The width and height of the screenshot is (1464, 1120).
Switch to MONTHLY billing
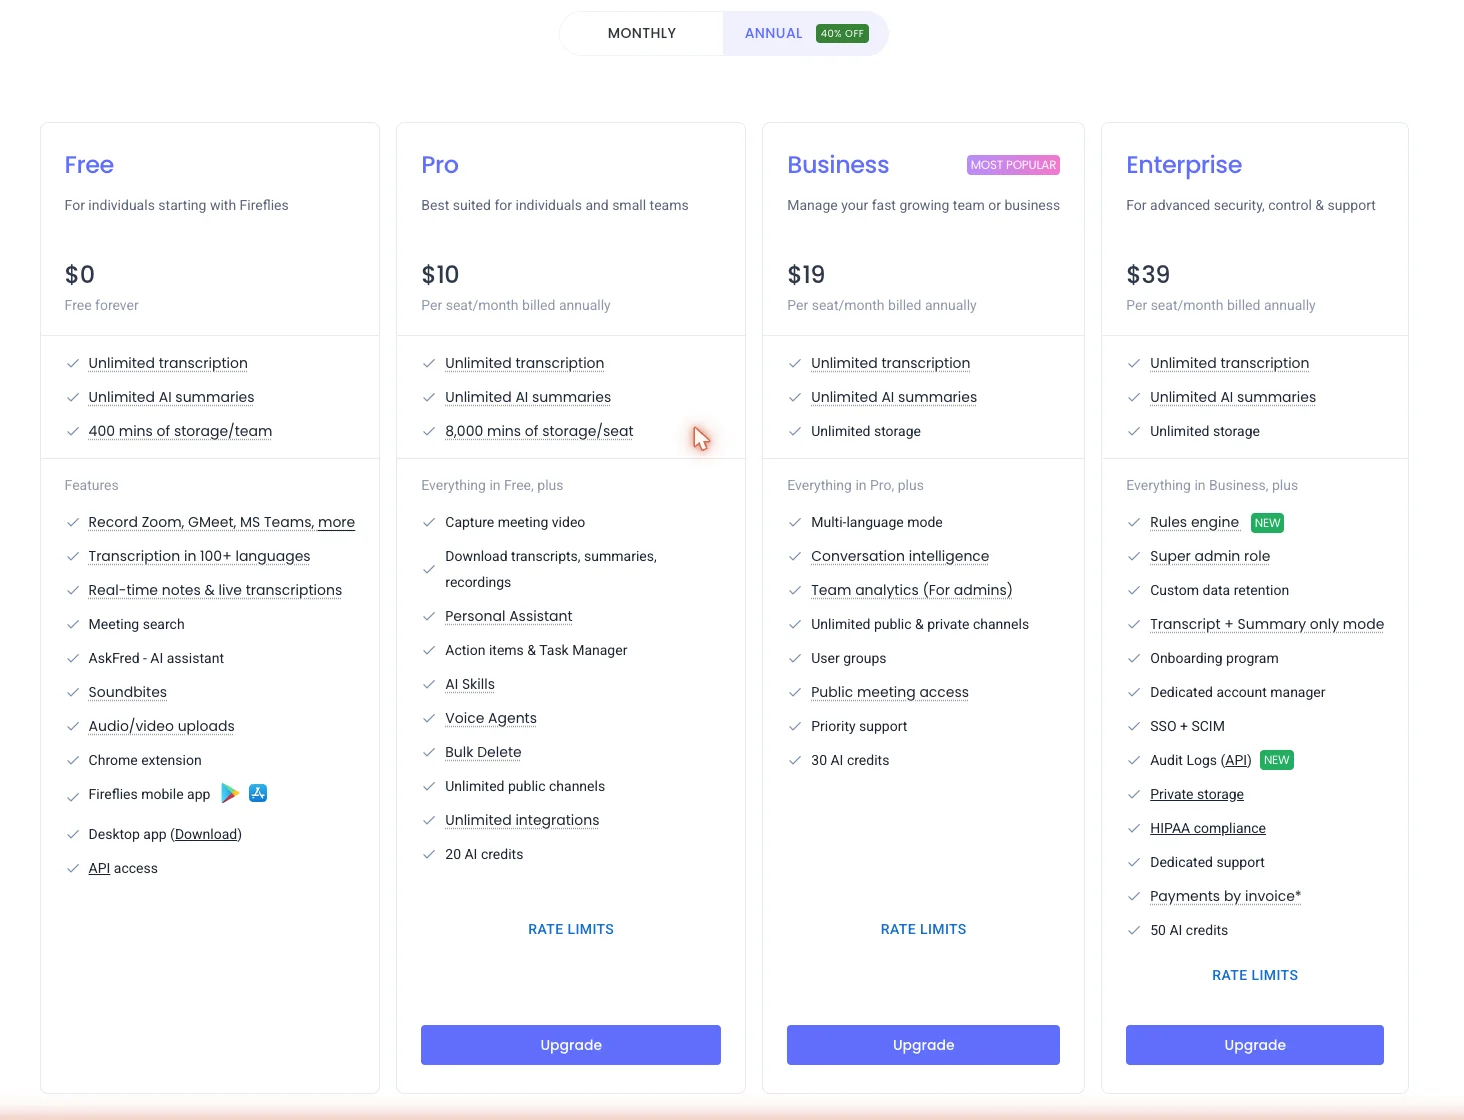click(642, 33)
